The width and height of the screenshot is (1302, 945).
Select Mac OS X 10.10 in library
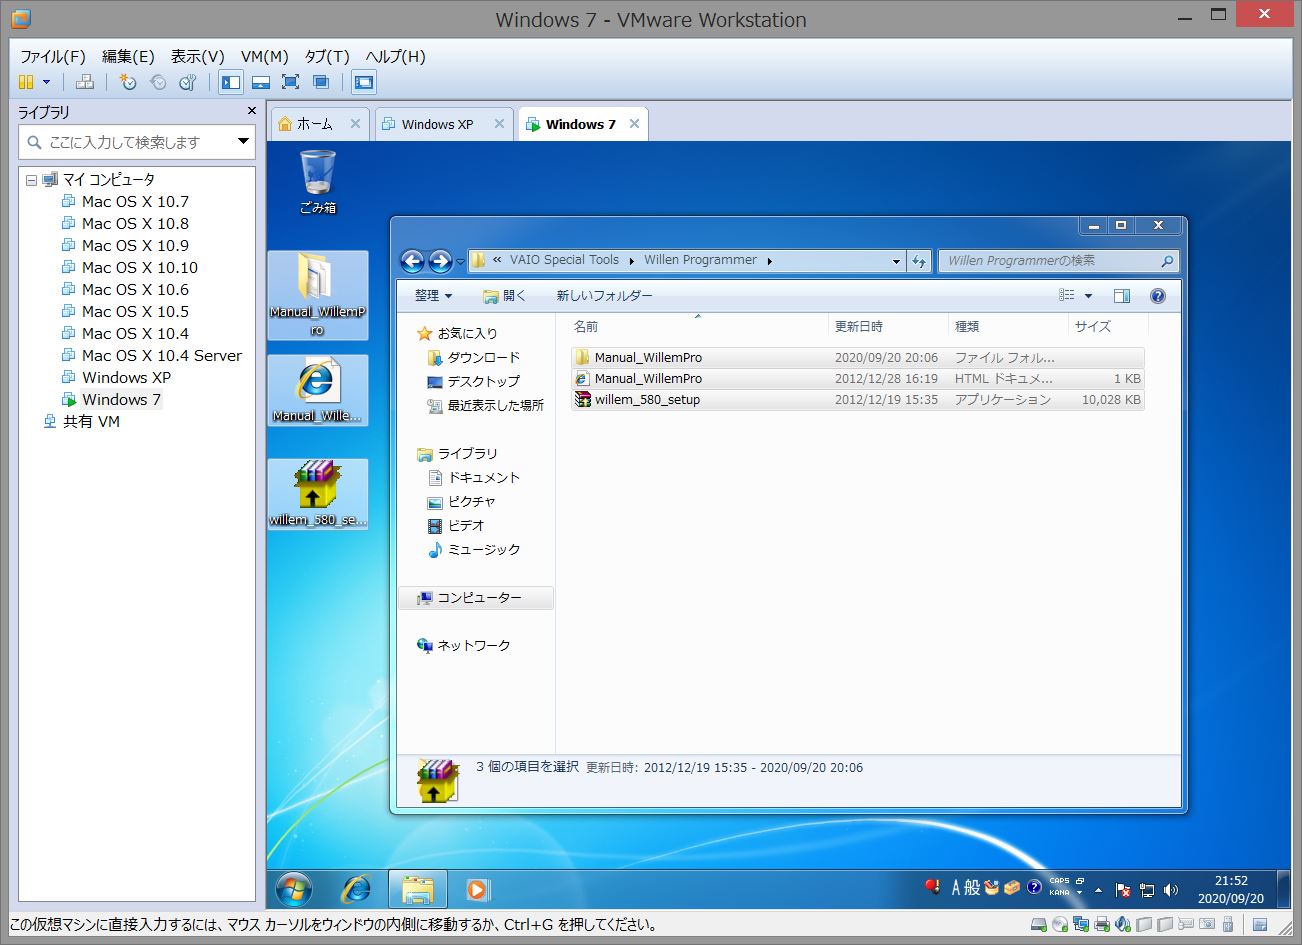click(140, 267)
